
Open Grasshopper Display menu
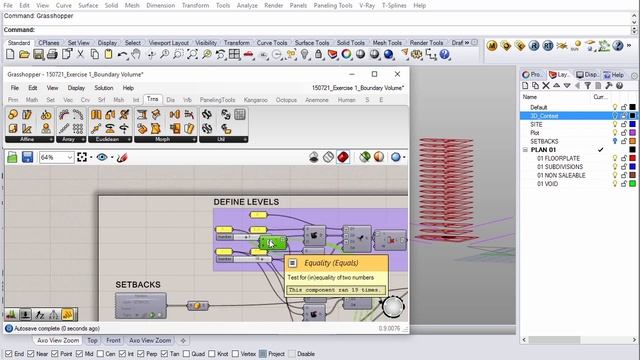pos(76,88)
